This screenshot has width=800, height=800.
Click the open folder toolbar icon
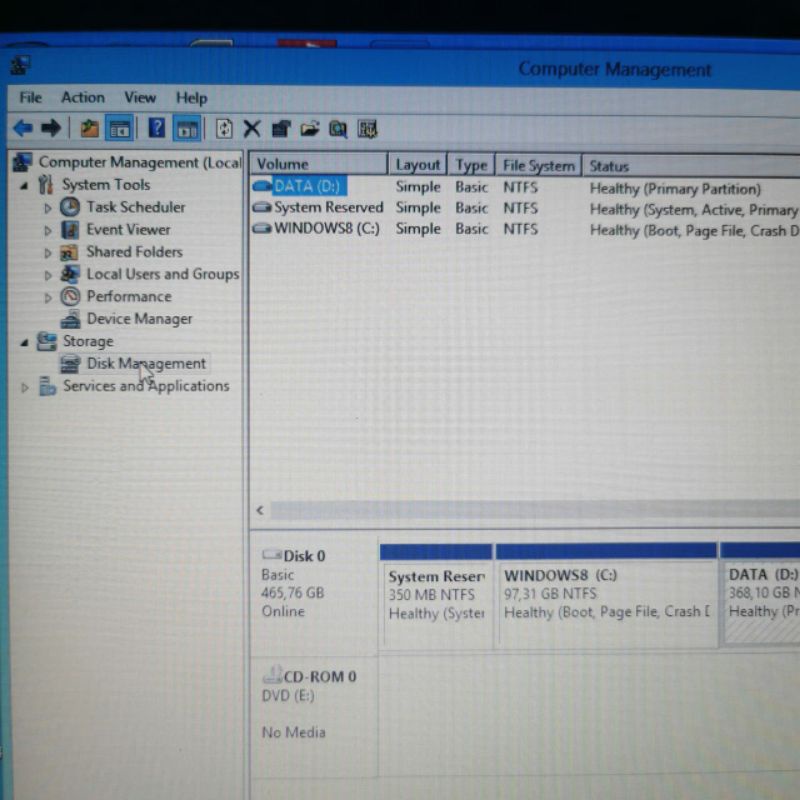tap(310, 128)
